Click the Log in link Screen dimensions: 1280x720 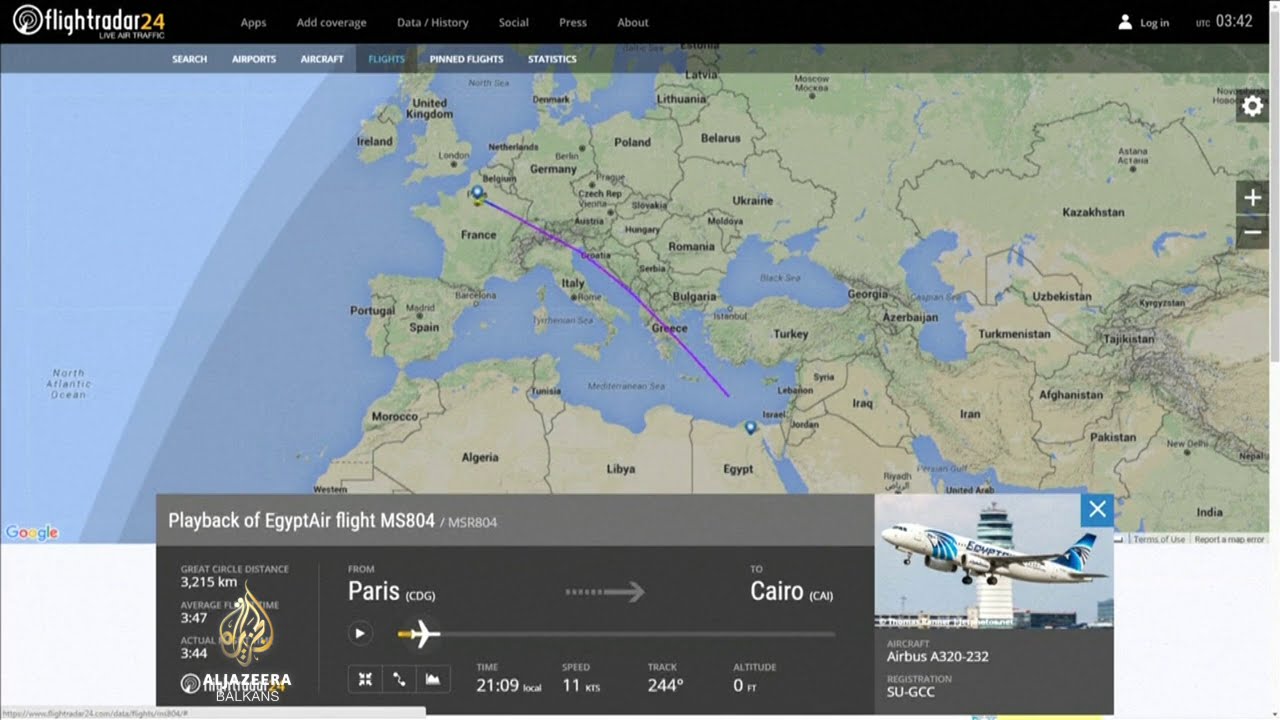pos(1154,23)
